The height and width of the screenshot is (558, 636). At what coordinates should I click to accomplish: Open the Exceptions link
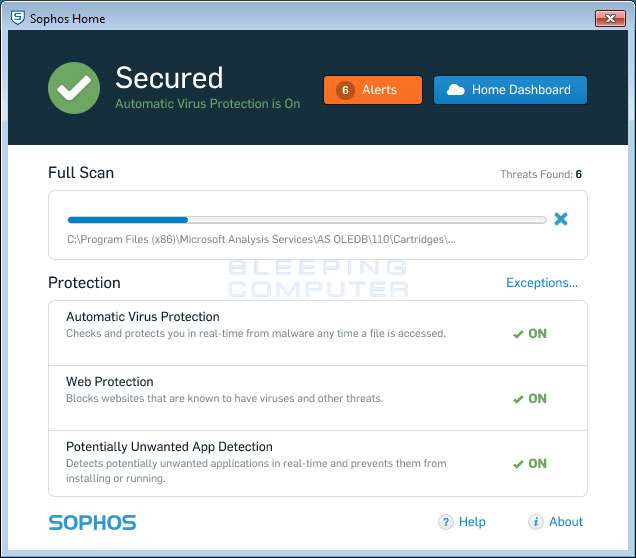pyautogui.click(x=542, y=283)
